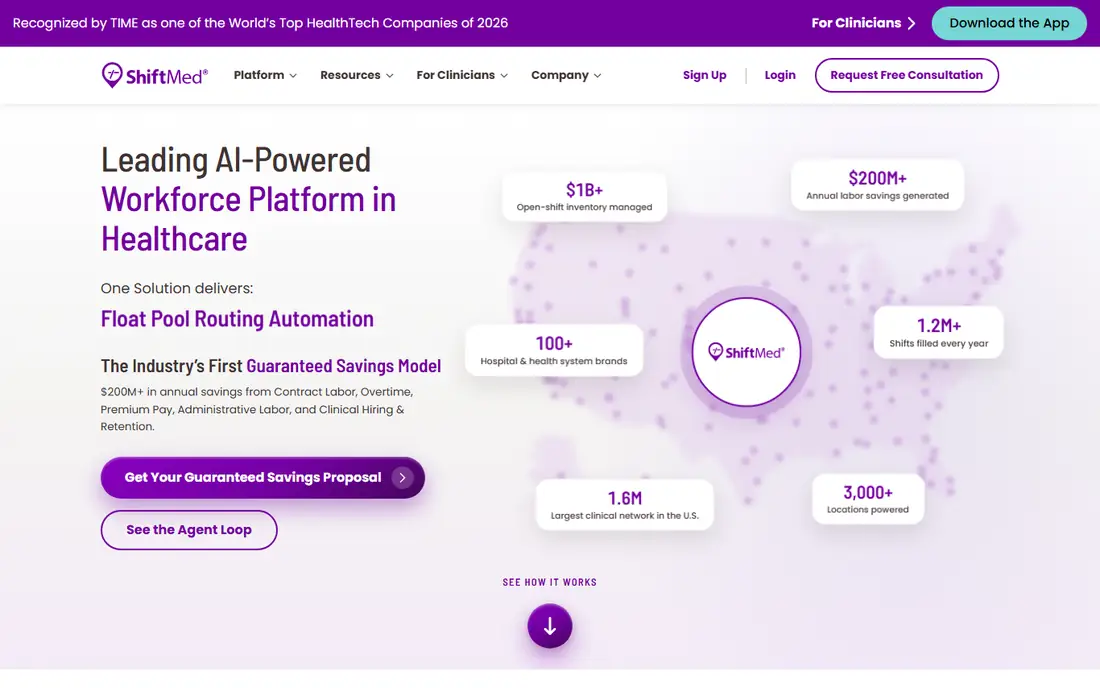Select the 1.2M+ shifts filled card
This screenshot has width=1100, height=688.
click(x=938, y=332)
